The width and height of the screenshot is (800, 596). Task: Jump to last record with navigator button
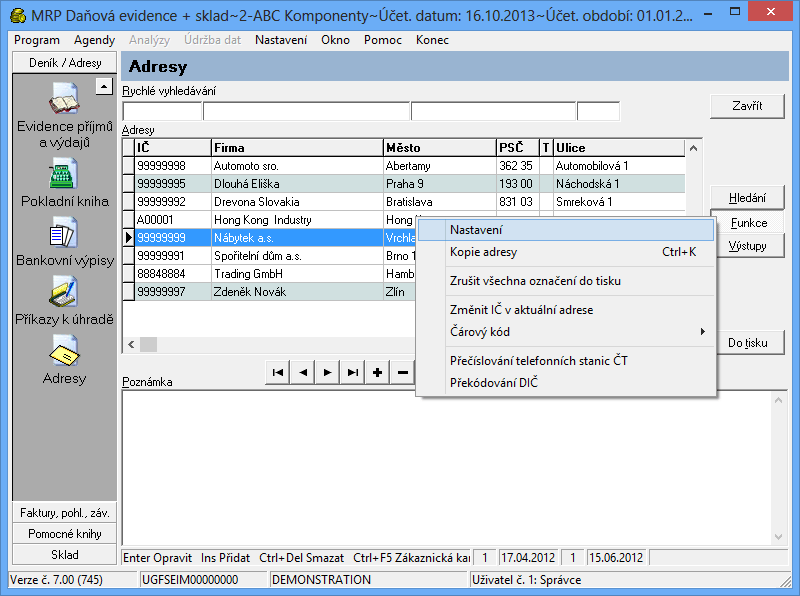[353, 372]
